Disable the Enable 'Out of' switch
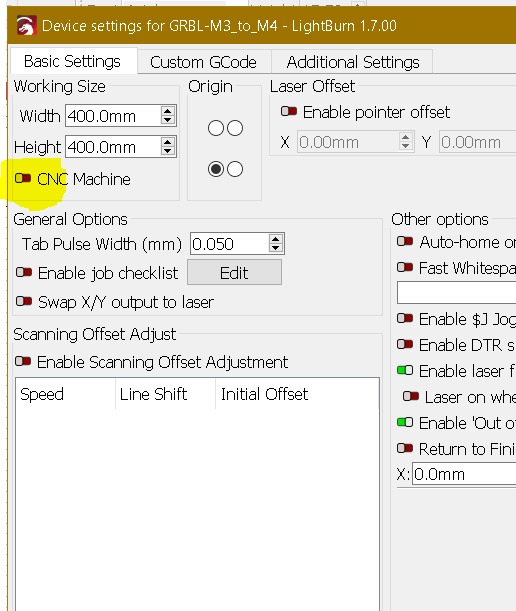Image resolution: width=516 pixels, height=611 pixels. click(405, 422)
